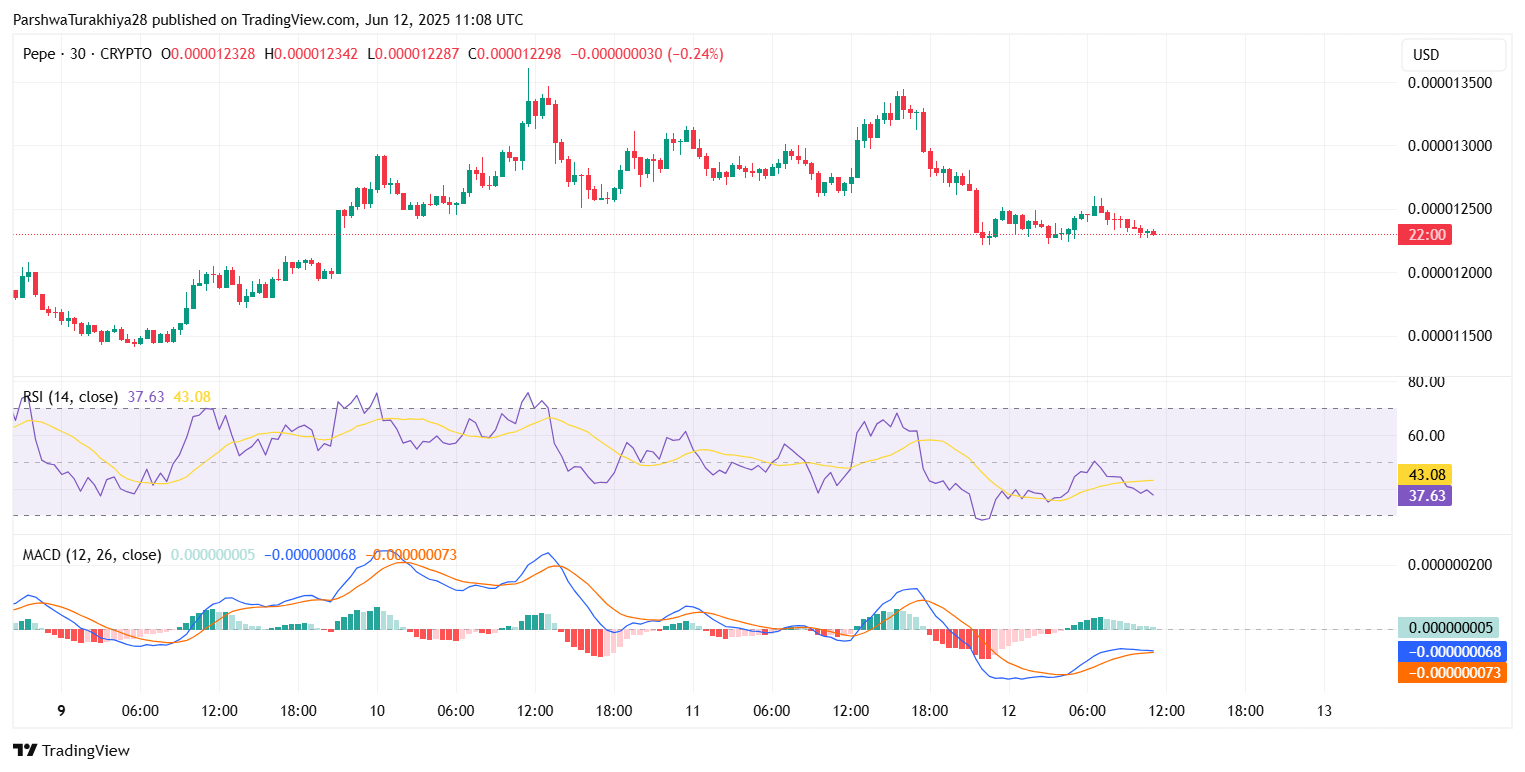Click the 80.00 level on RSI scale
Screen dimensions: 1525x772
[x=1426, y=382]
